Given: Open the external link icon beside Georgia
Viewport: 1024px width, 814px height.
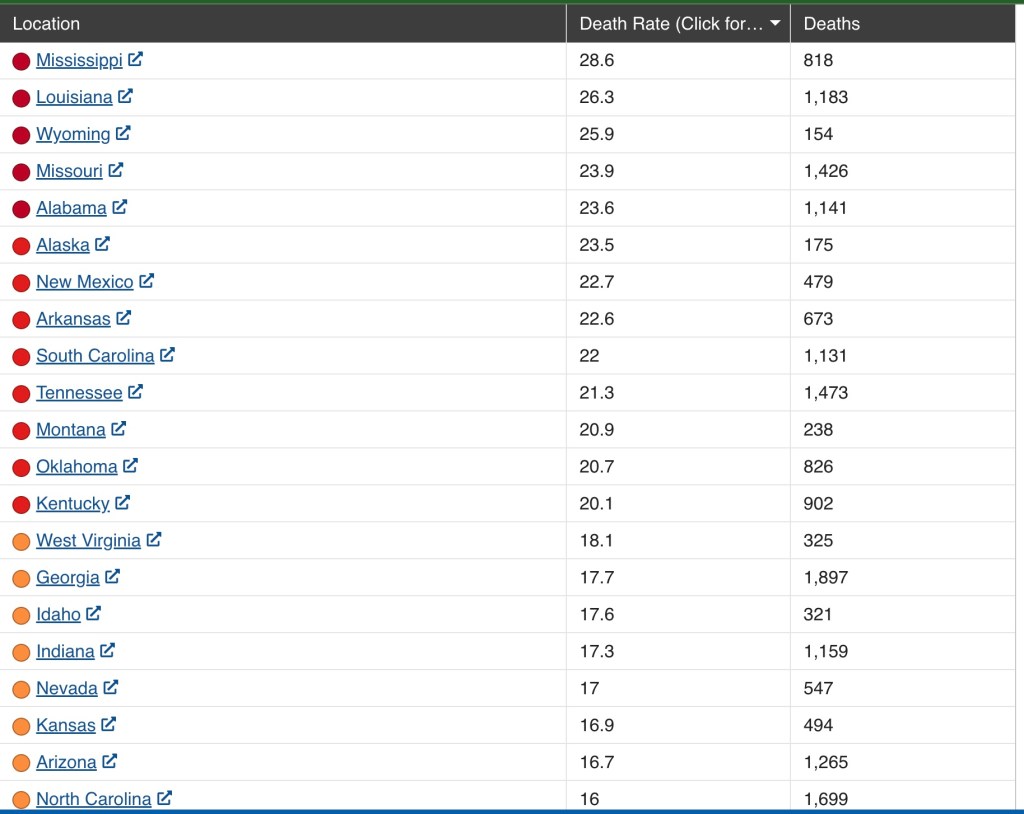Looking at the screenshot, I should tap(112, 577).
